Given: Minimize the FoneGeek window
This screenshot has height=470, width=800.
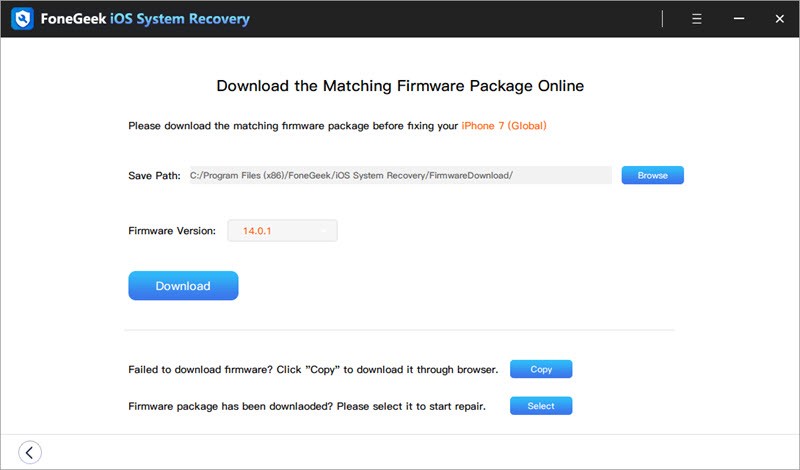Looking at the screenshot, I should point(739,19).
